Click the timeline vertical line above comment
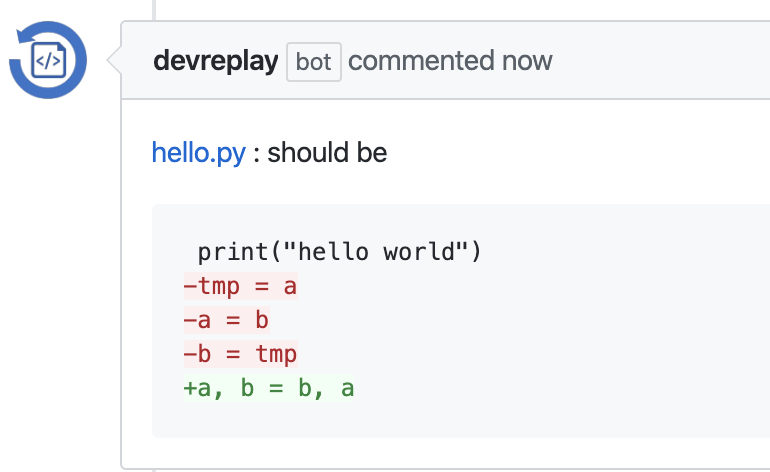The image size is (770, 472). coord(154,10)
